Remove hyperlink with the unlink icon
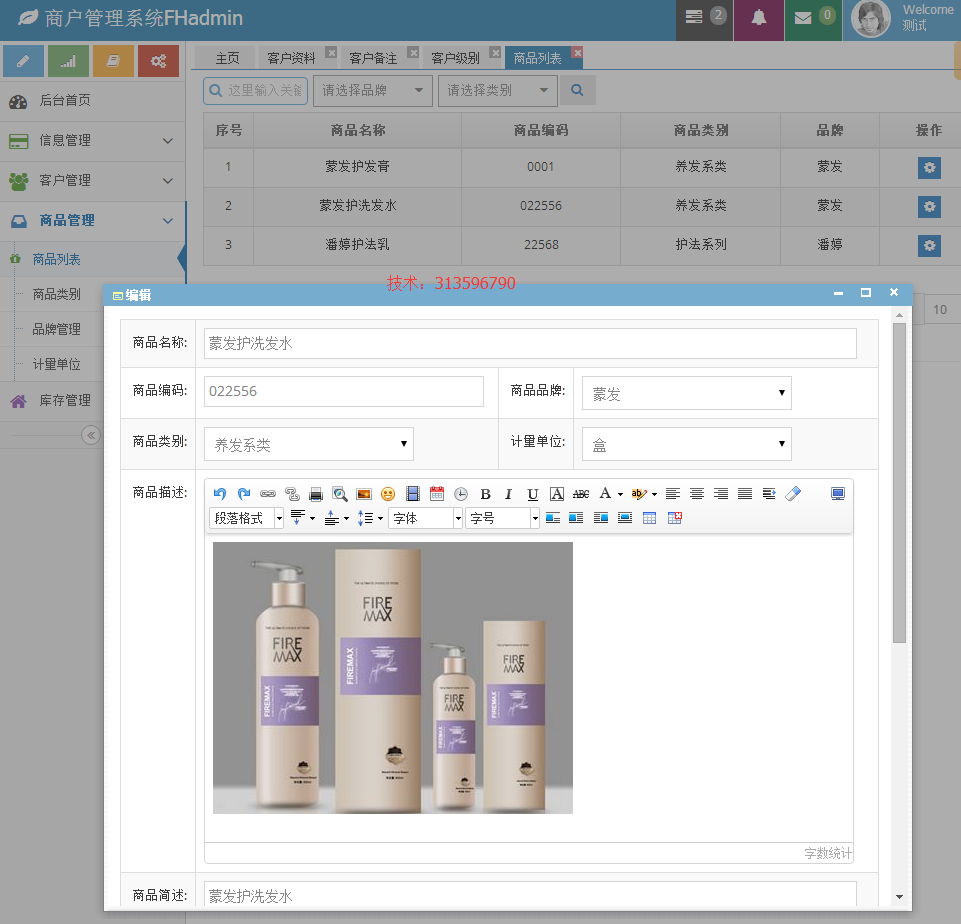 tap(292, 494)
